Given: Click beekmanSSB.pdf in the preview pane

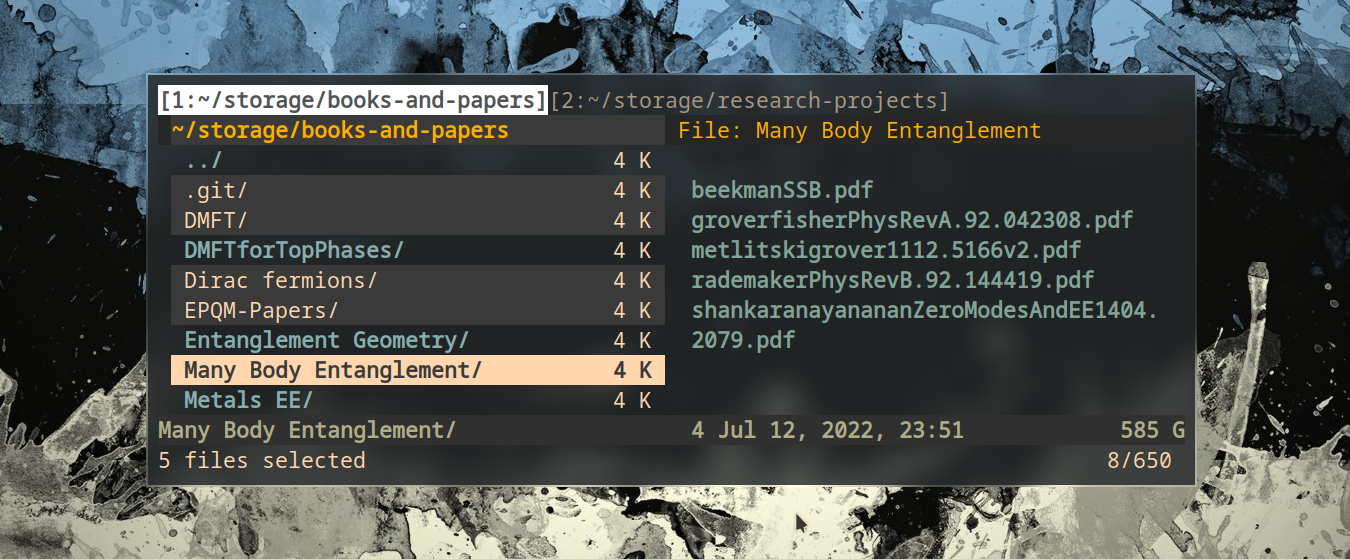Looking at the screenshot, I should (769, 190).
